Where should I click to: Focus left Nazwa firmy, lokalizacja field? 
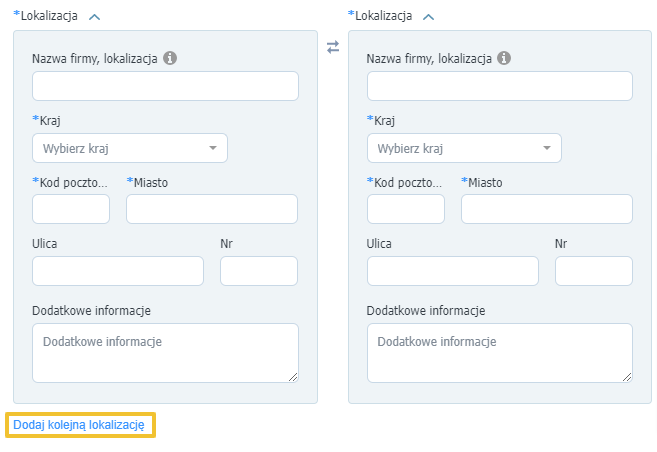(x=166, y=86)
